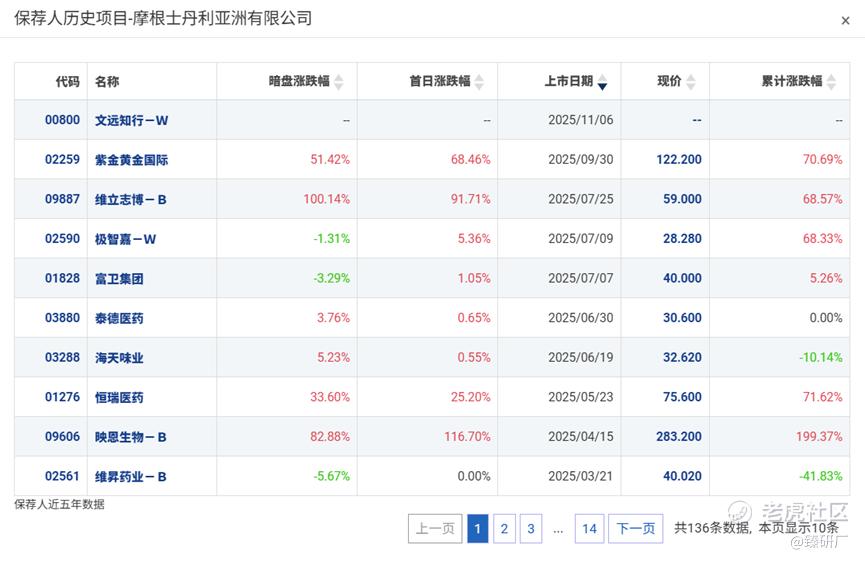Go to next page 下一页

(636, 528)
